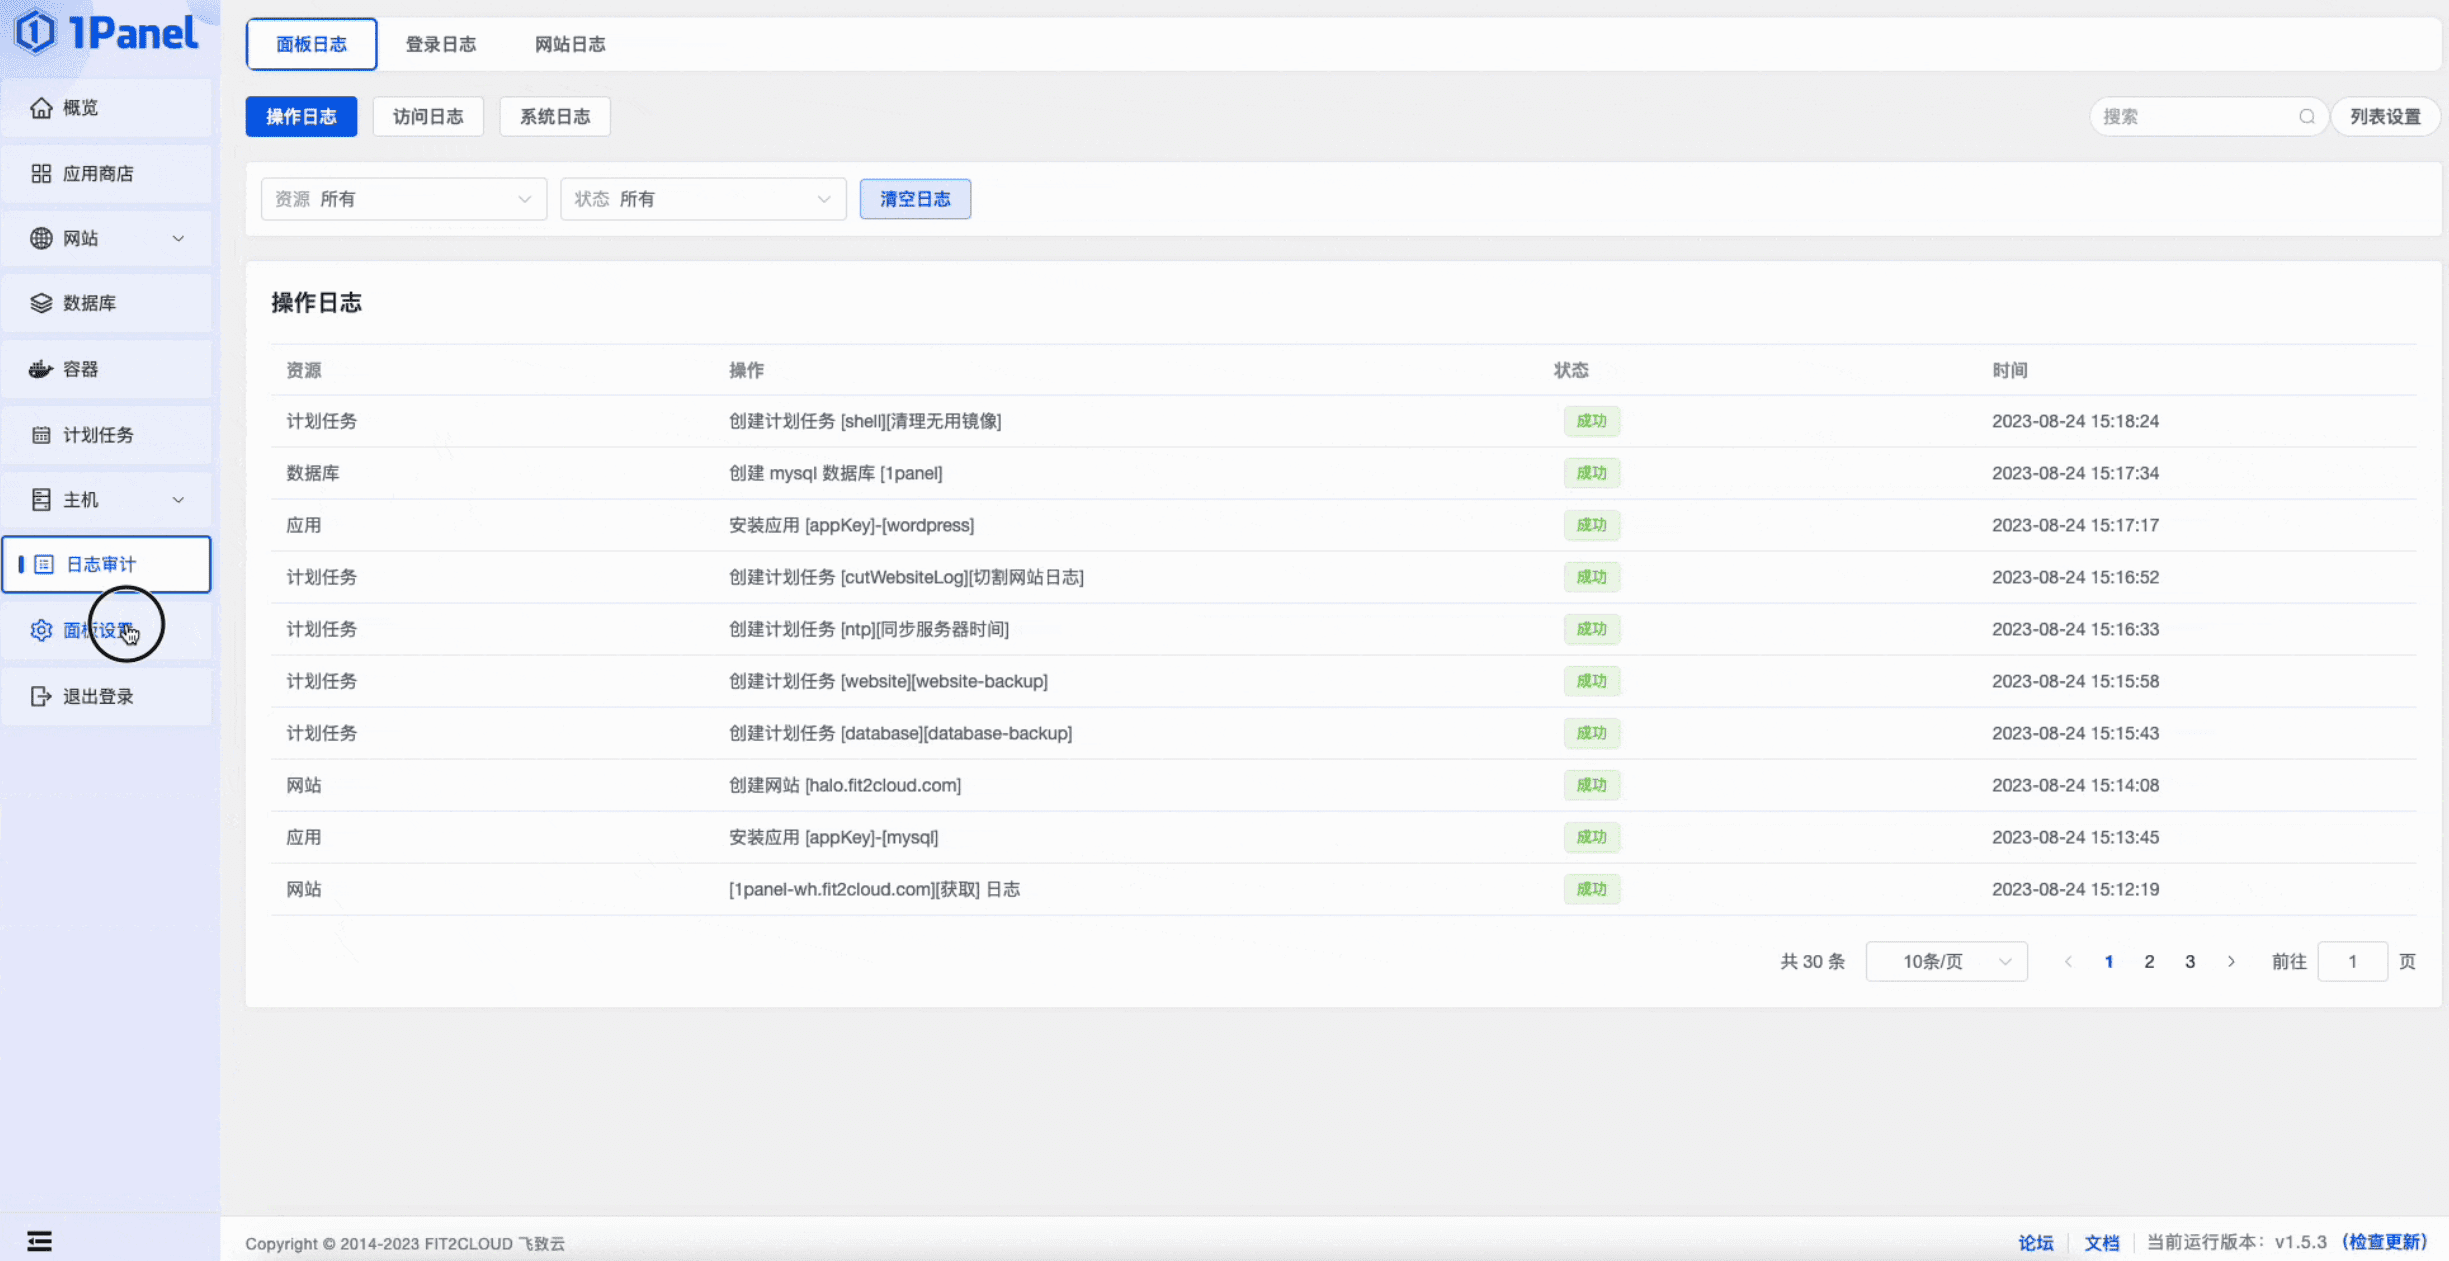Collapse sidebar with bottom menu icon

pyautogui.click(x=40, y=1241)
